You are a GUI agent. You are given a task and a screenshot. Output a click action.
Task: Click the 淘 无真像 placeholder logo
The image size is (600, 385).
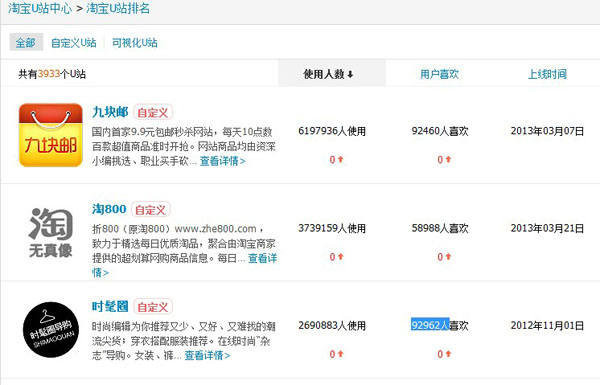pos(51,232)
